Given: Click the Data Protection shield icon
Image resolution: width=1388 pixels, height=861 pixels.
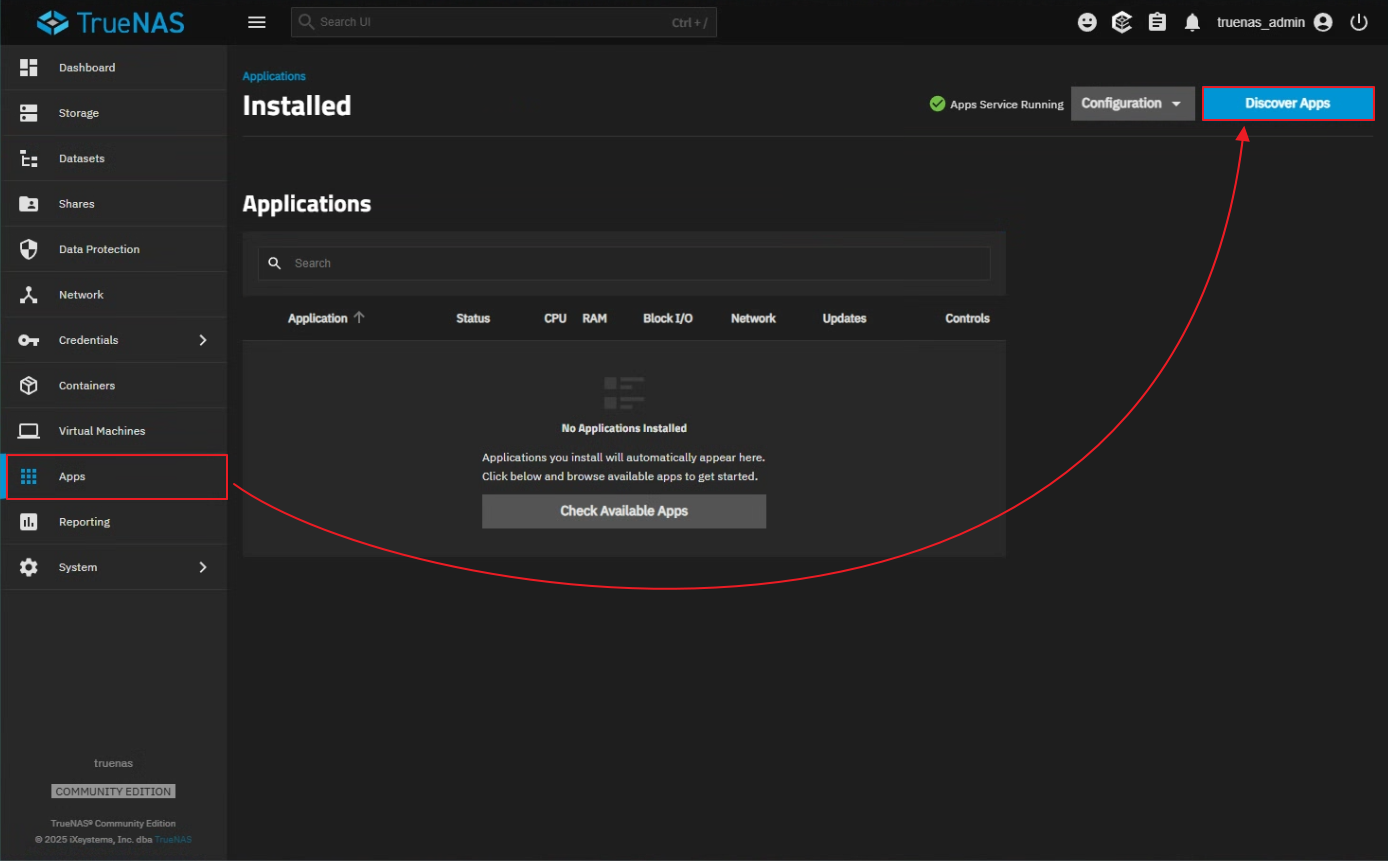Looking at the screenshot, I should [29, 249].
